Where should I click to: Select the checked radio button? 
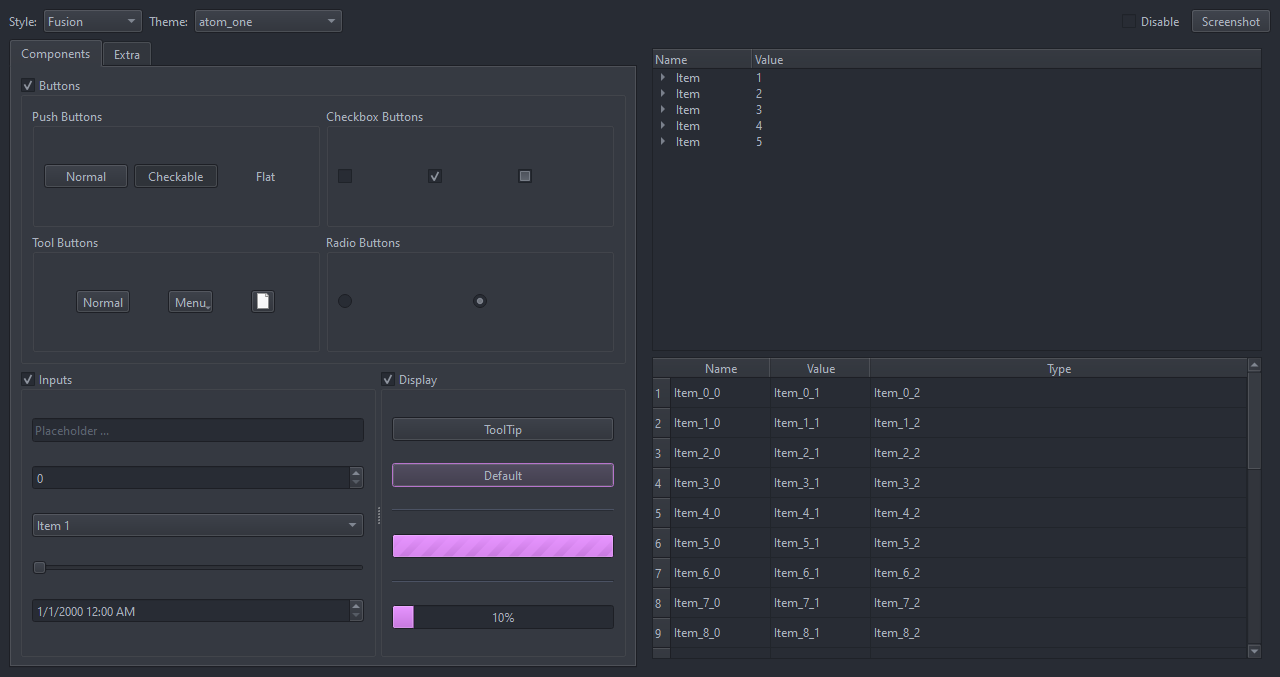[x=480, y=301]
